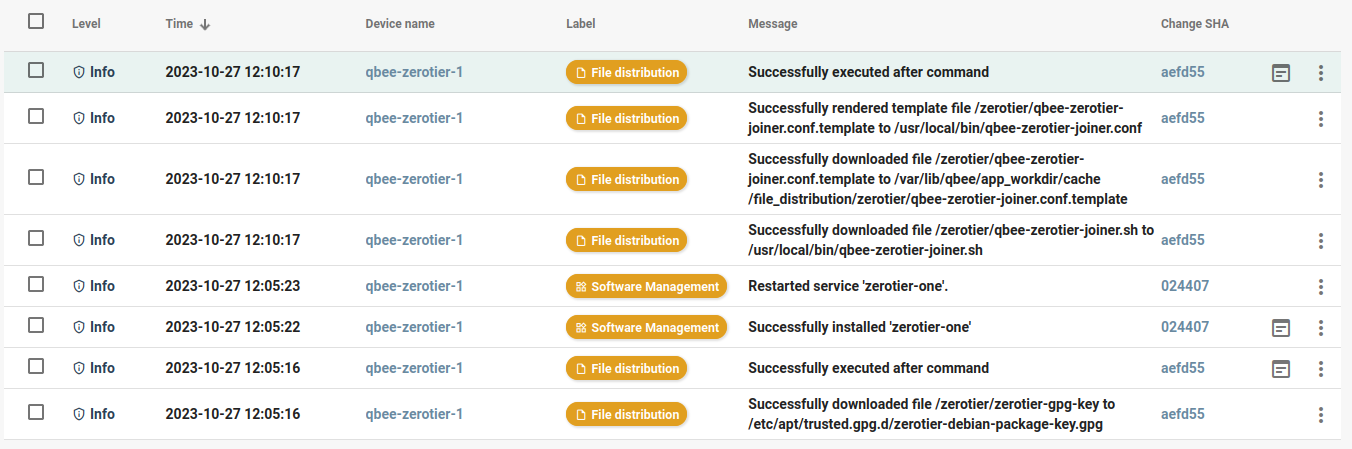The image size is (1352, 449).
Task: Open kebab menu for 'Successfully installed zerotier-one' row
Action: pos(1321,327)
